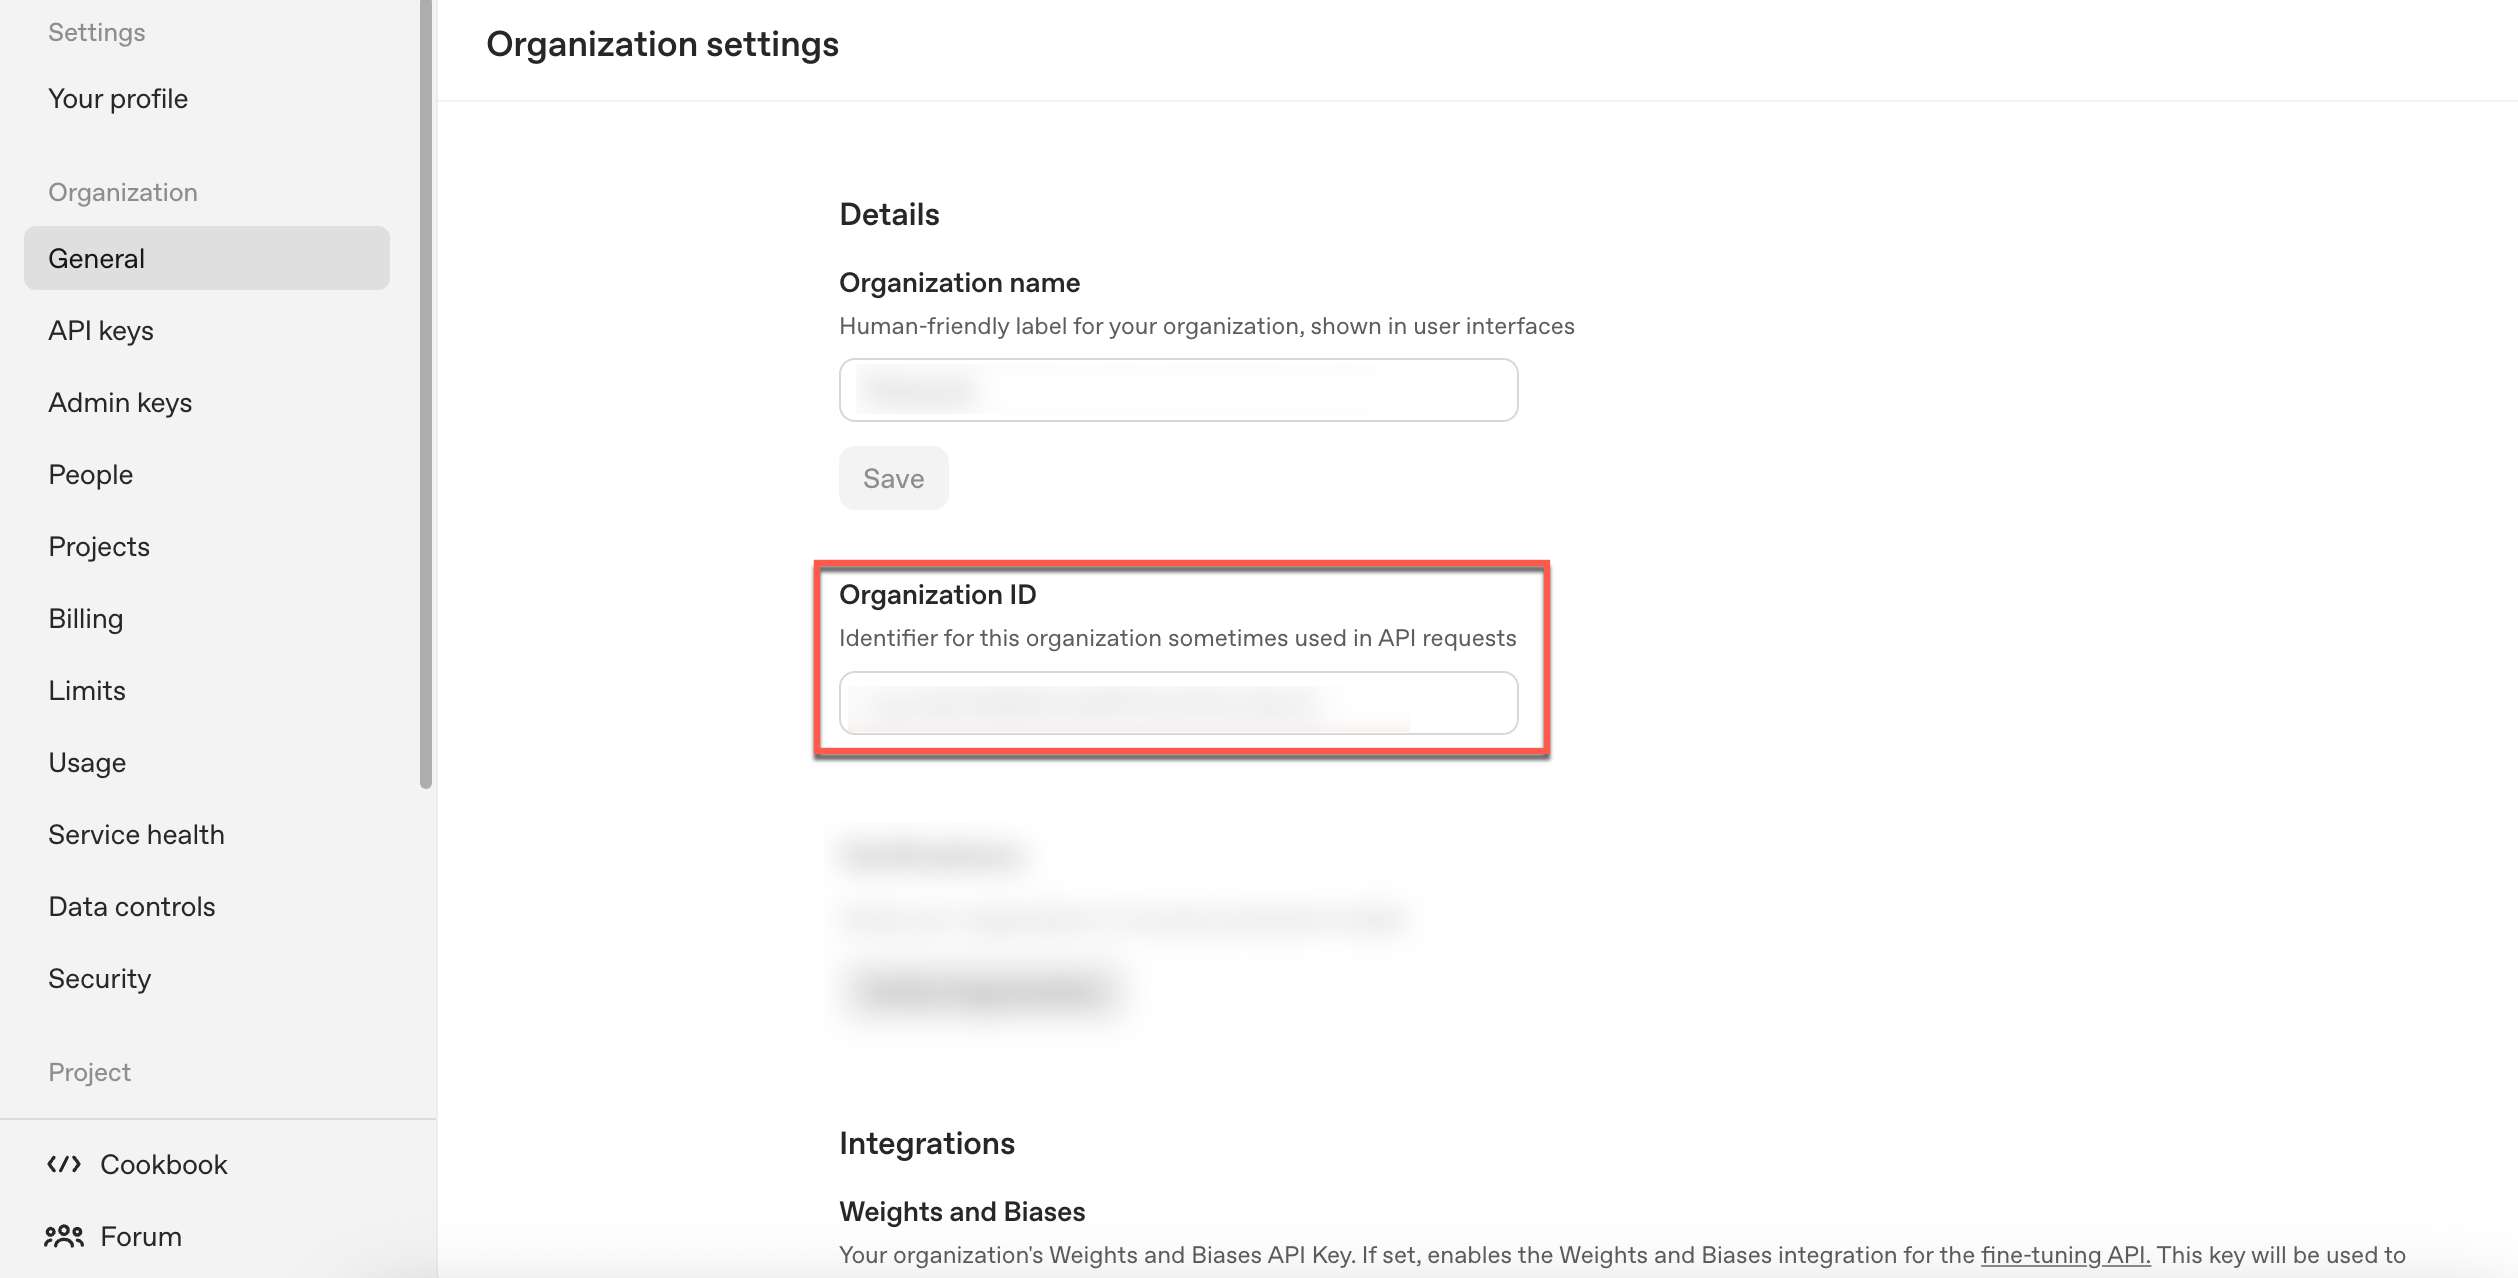Open the Forum via the people icon
The image size is (2518, 1278).
[x=139, y=1236]
